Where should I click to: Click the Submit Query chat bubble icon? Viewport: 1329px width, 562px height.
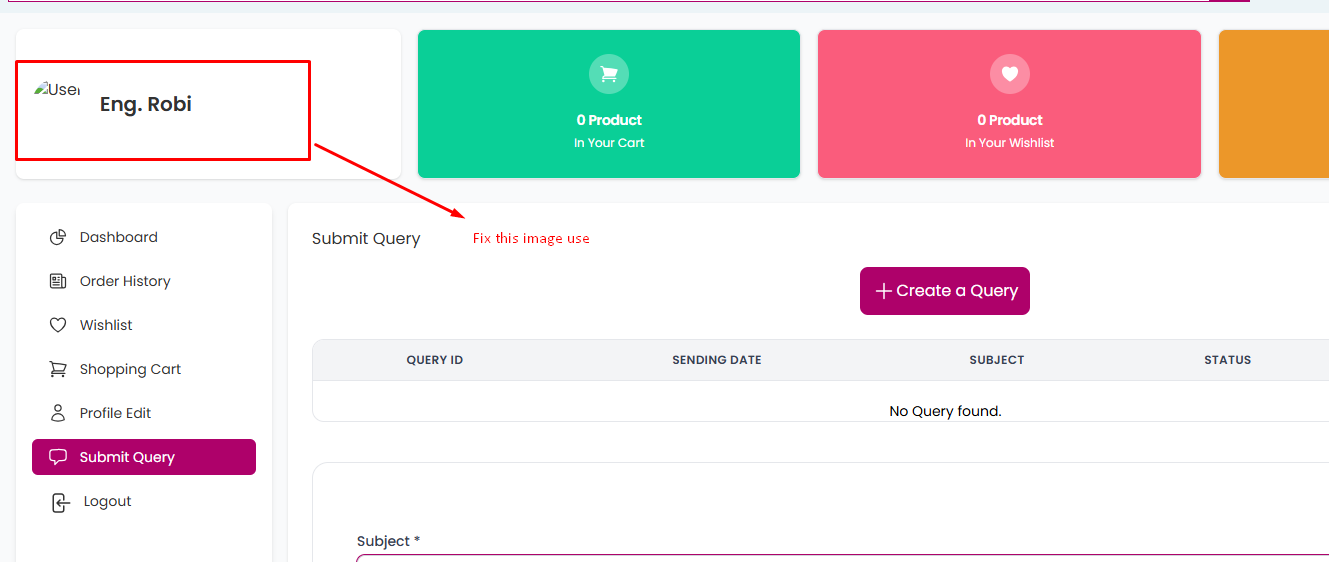[x=58, y=457]
